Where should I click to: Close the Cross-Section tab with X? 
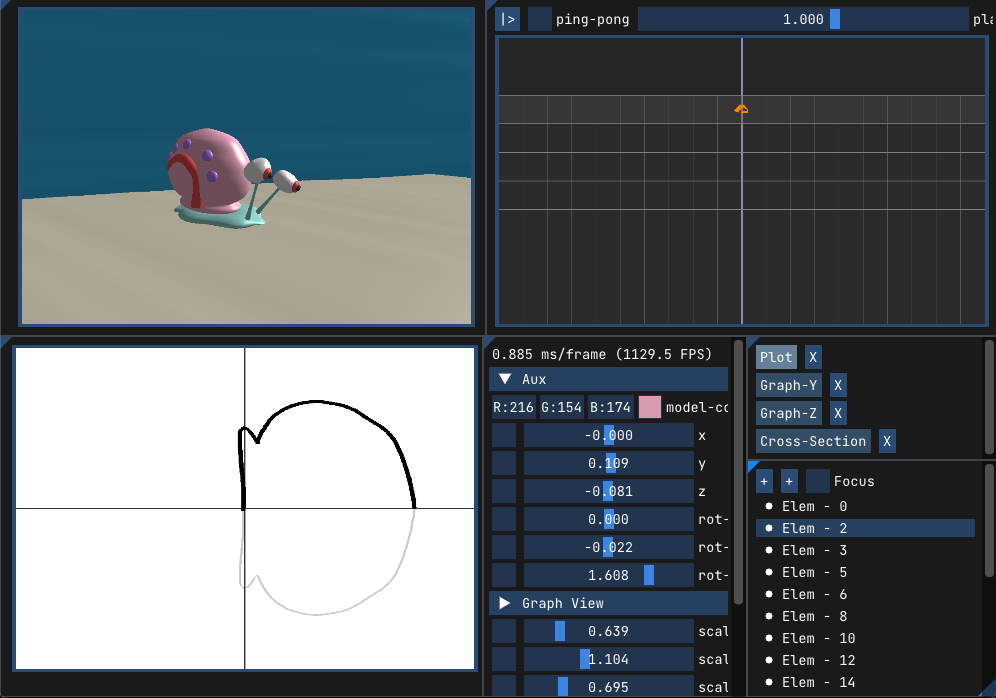click(887, 441)
